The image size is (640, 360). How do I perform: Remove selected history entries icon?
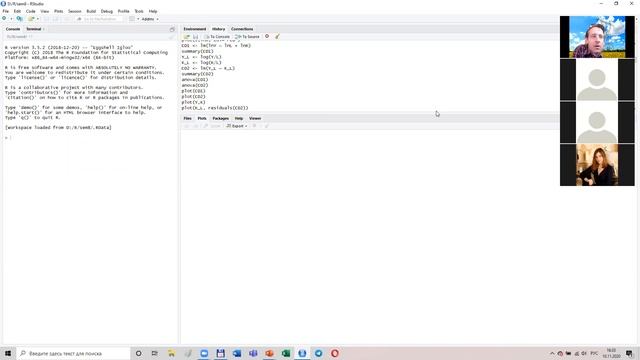click(267, 36)
